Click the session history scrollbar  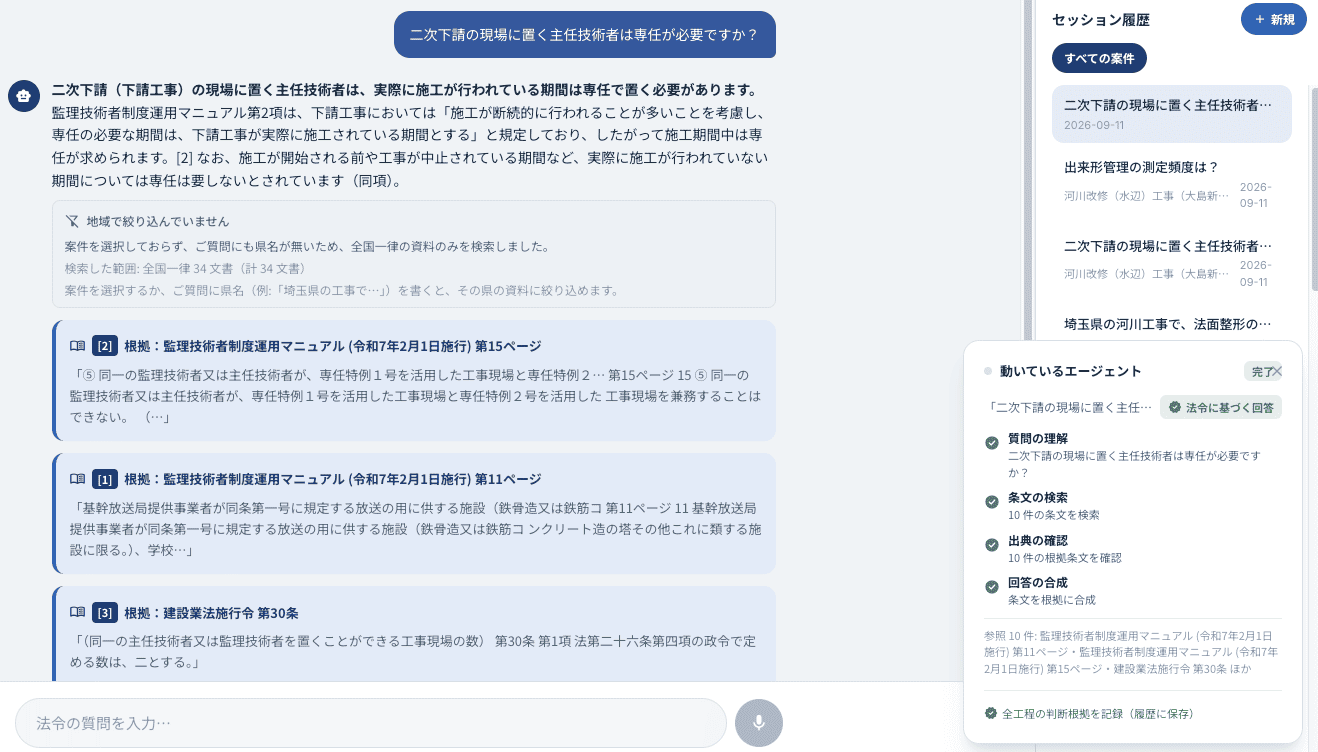[1313, 190]
